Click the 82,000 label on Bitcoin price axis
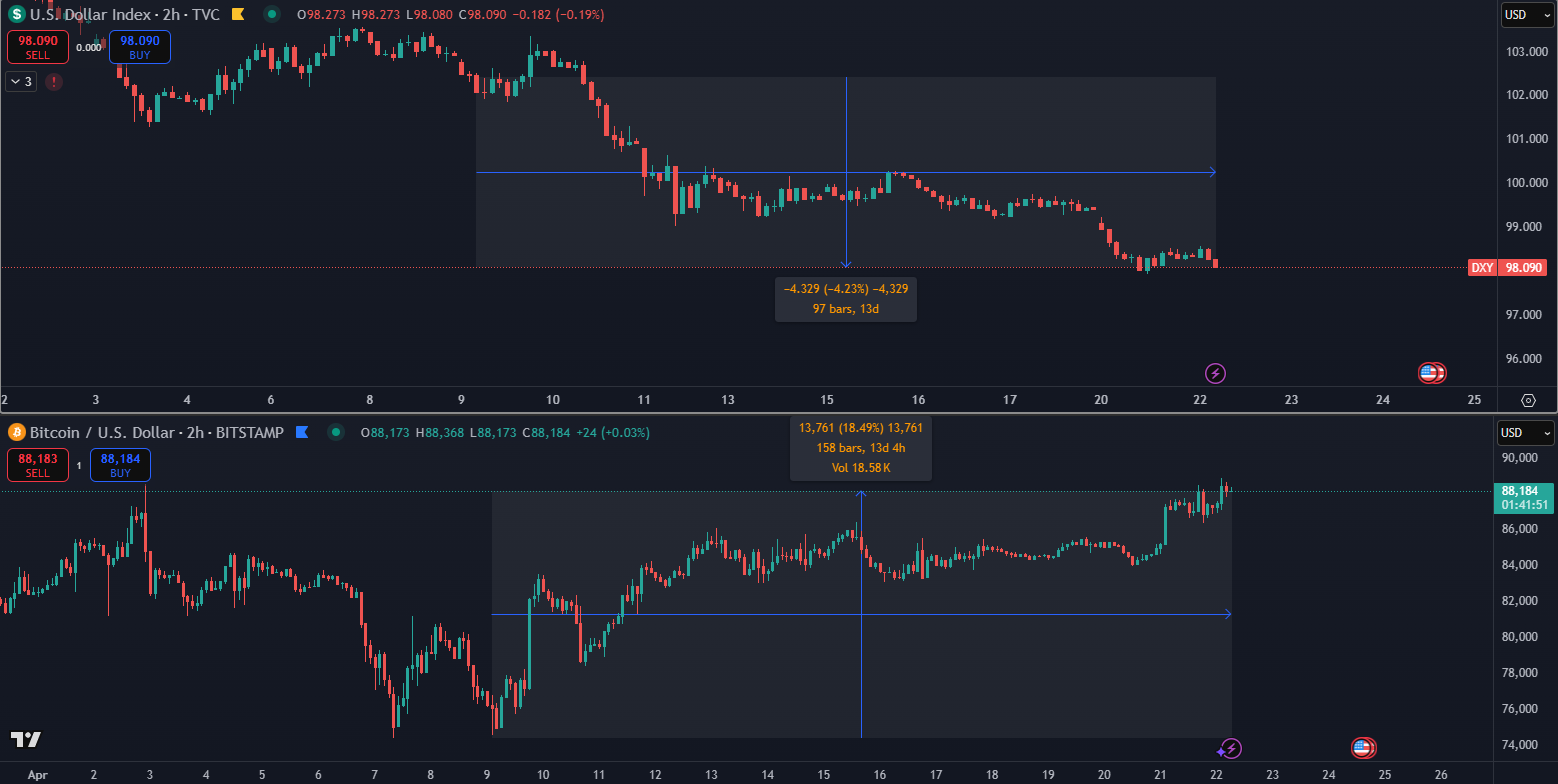The image size is (1558, 784). tap(1519, 601)
